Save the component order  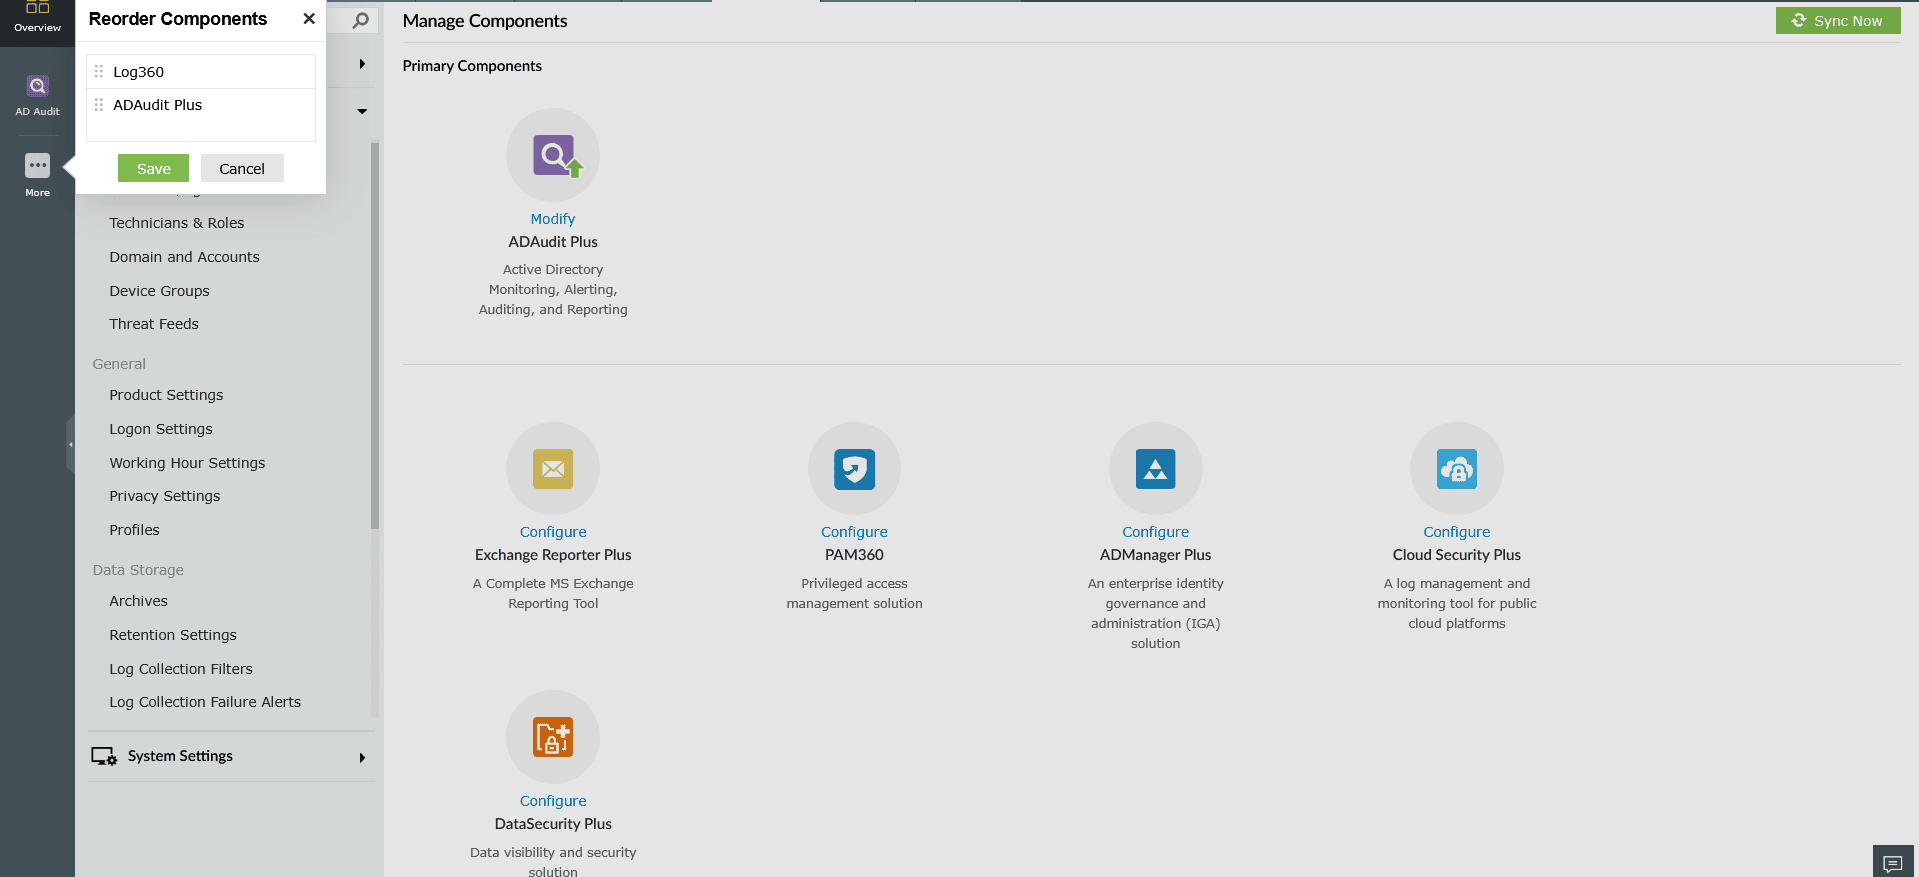tap(153, 168)
